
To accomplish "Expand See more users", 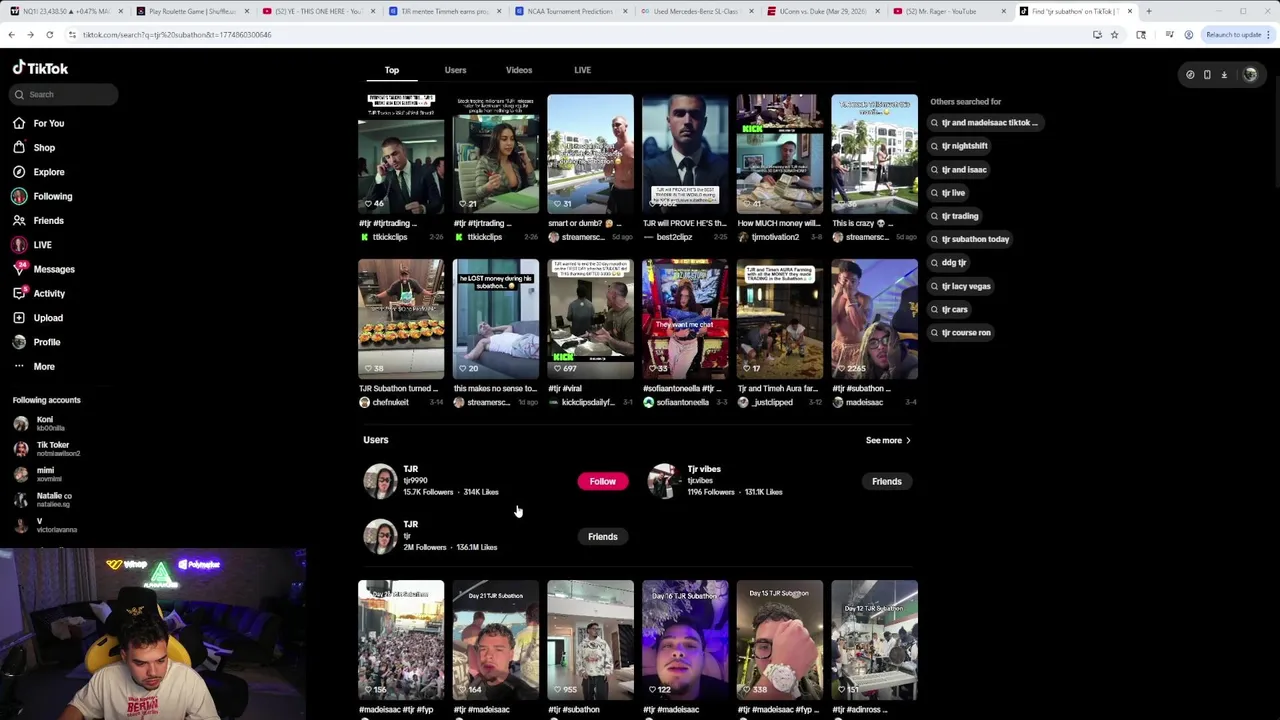I will [x=888, y=440].
